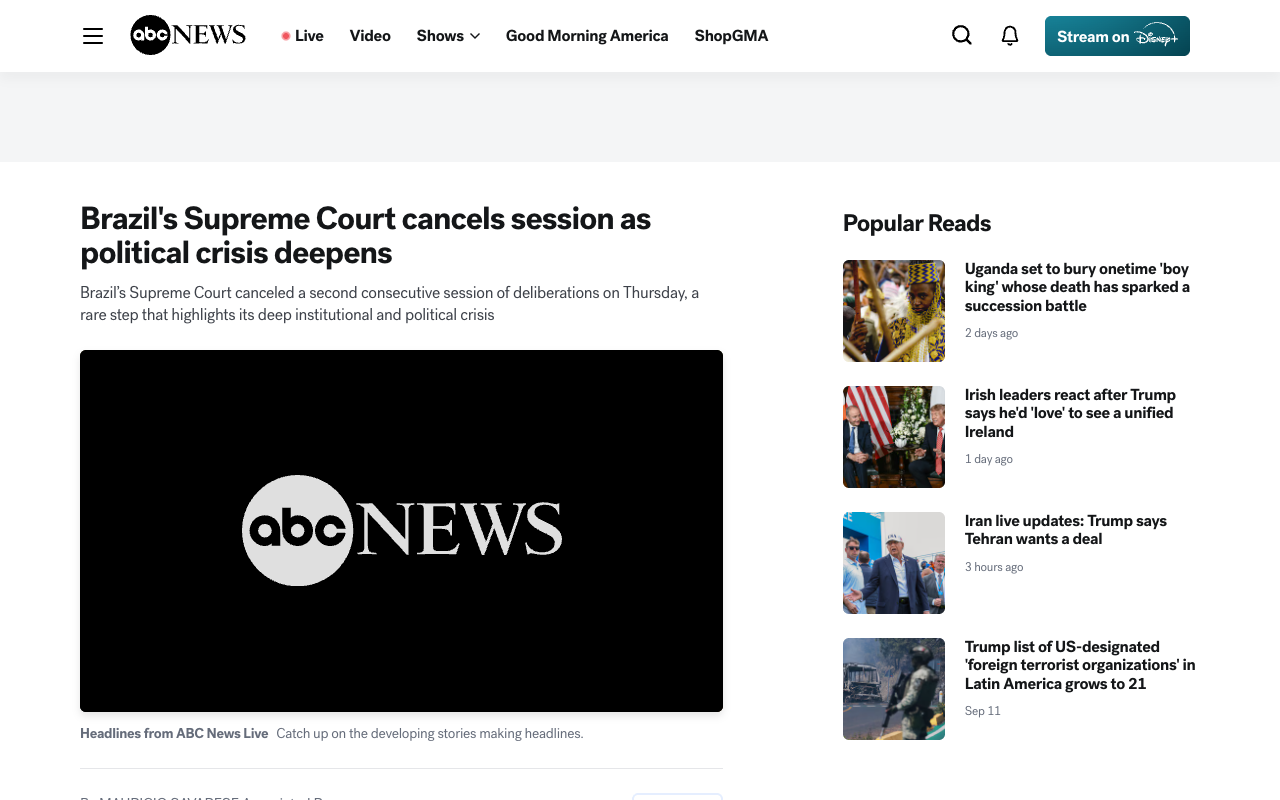Visit the ShopGMA link

(x=732, y=36)
